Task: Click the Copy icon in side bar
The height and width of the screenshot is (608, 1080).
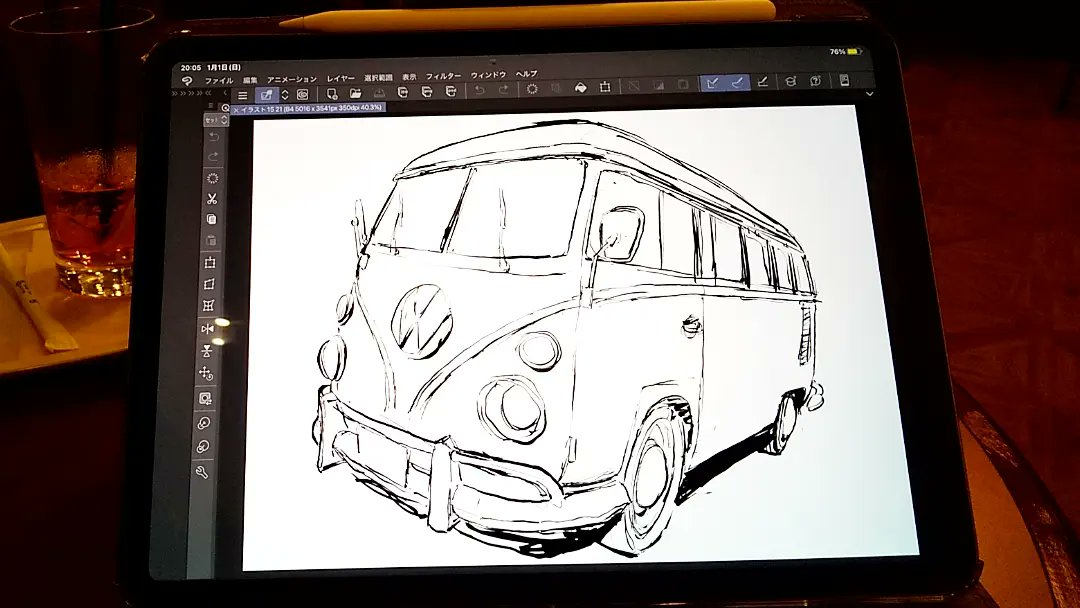Action: (211, 220)
